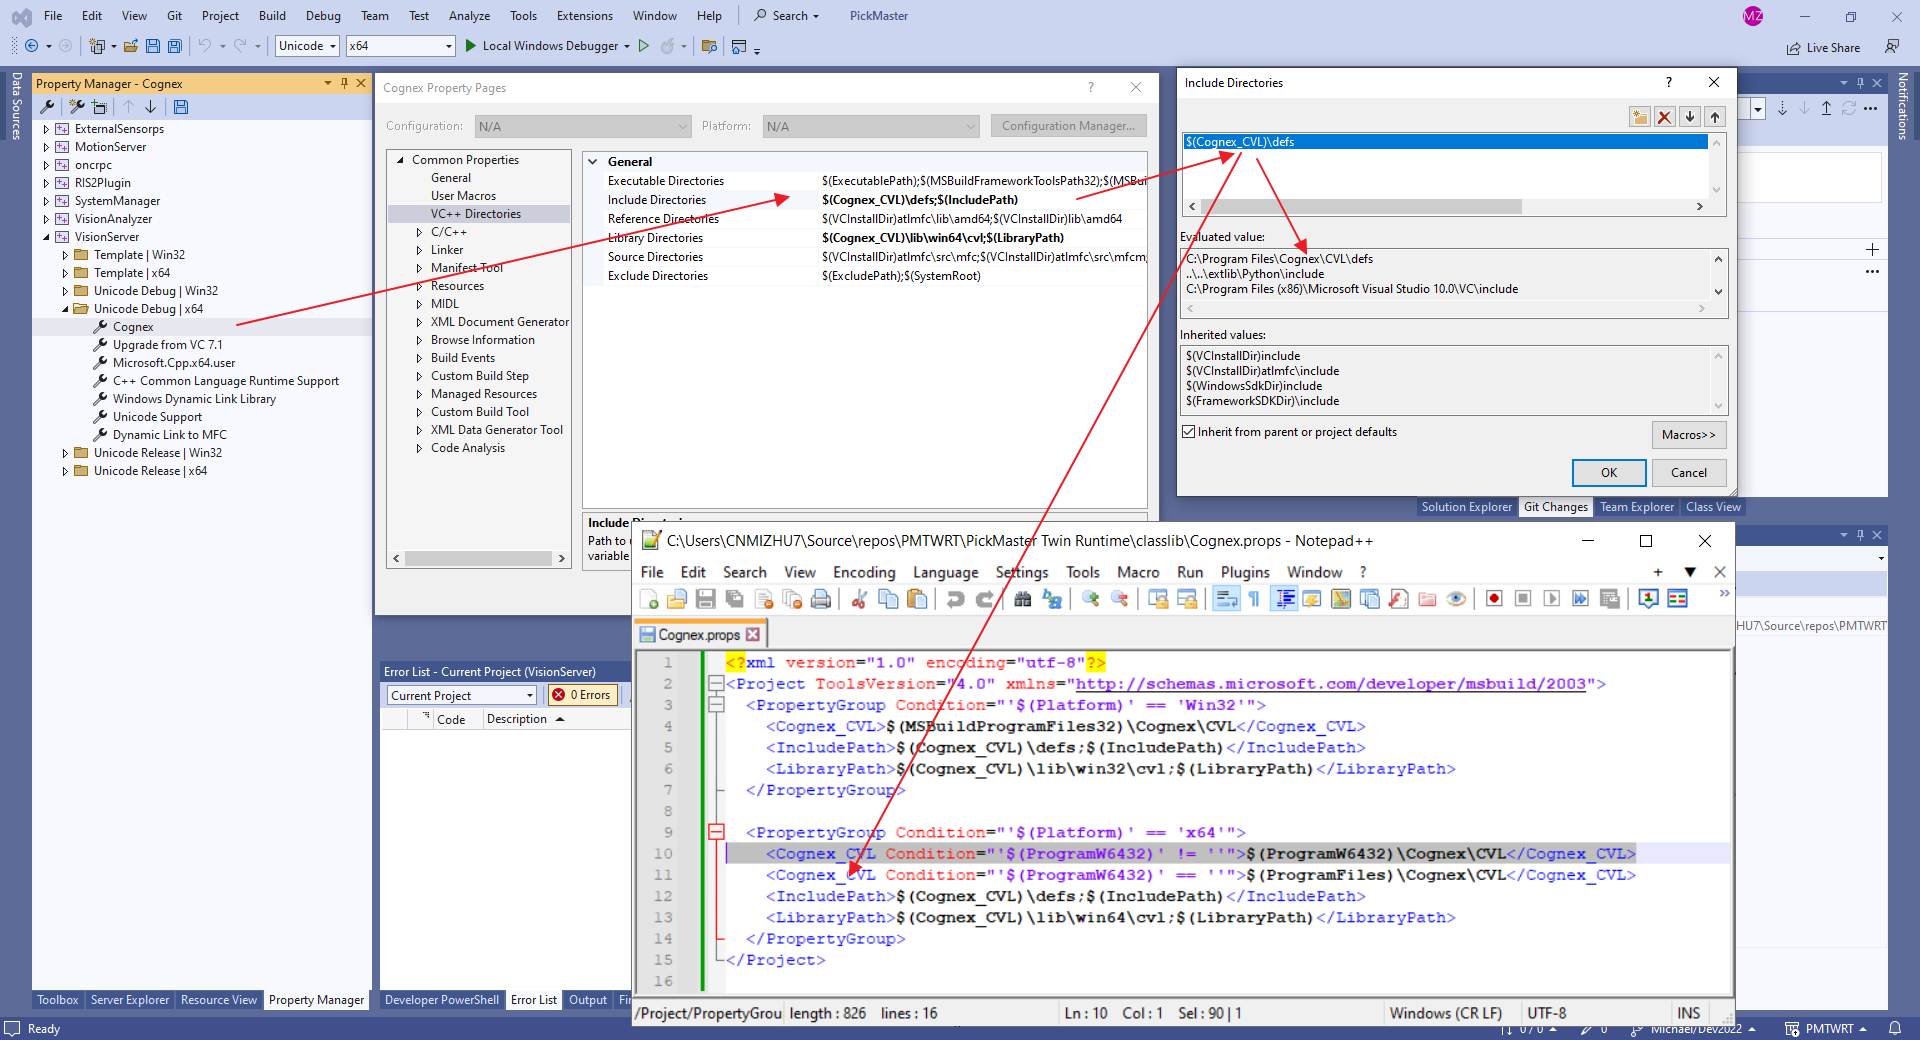This screenshot has height=1040, width=1920.
Task: Click Local Windows Debugger start button
Action: pos(547,46)
